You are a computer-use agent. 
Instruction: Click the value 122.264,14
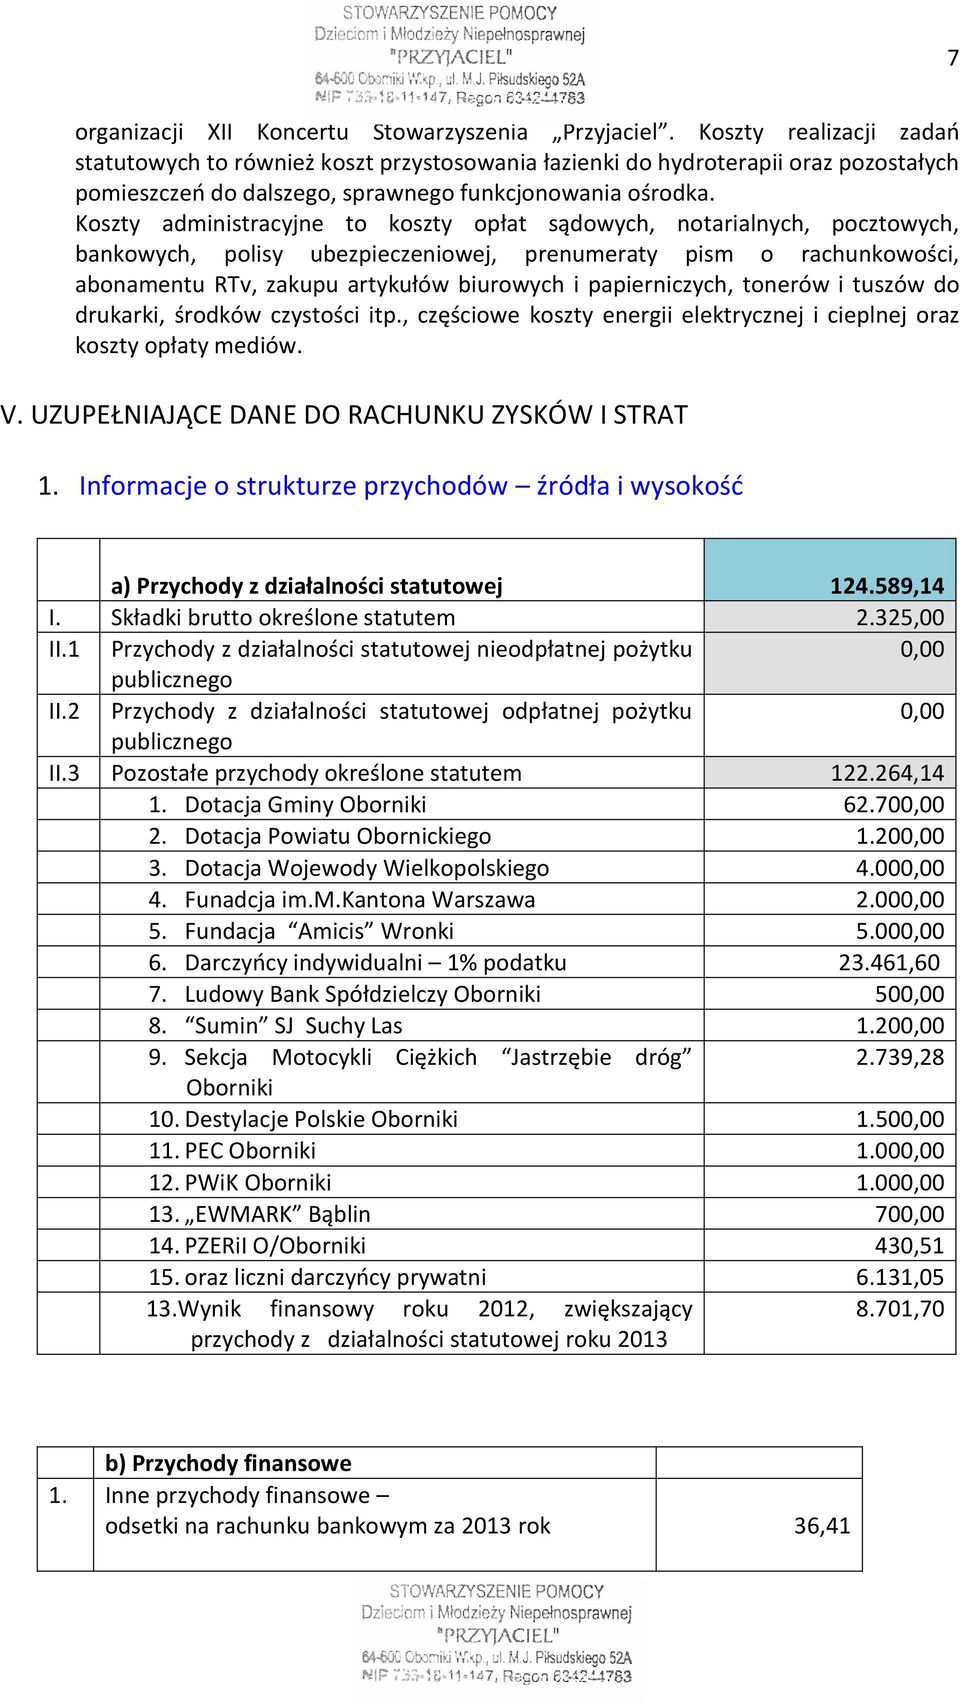point(887,773)
